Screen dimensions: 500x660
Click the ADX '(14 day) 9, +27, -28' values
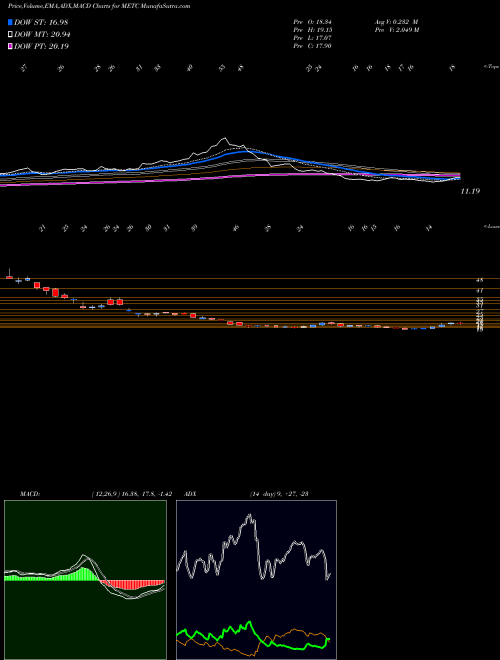[x=277, y=494]
